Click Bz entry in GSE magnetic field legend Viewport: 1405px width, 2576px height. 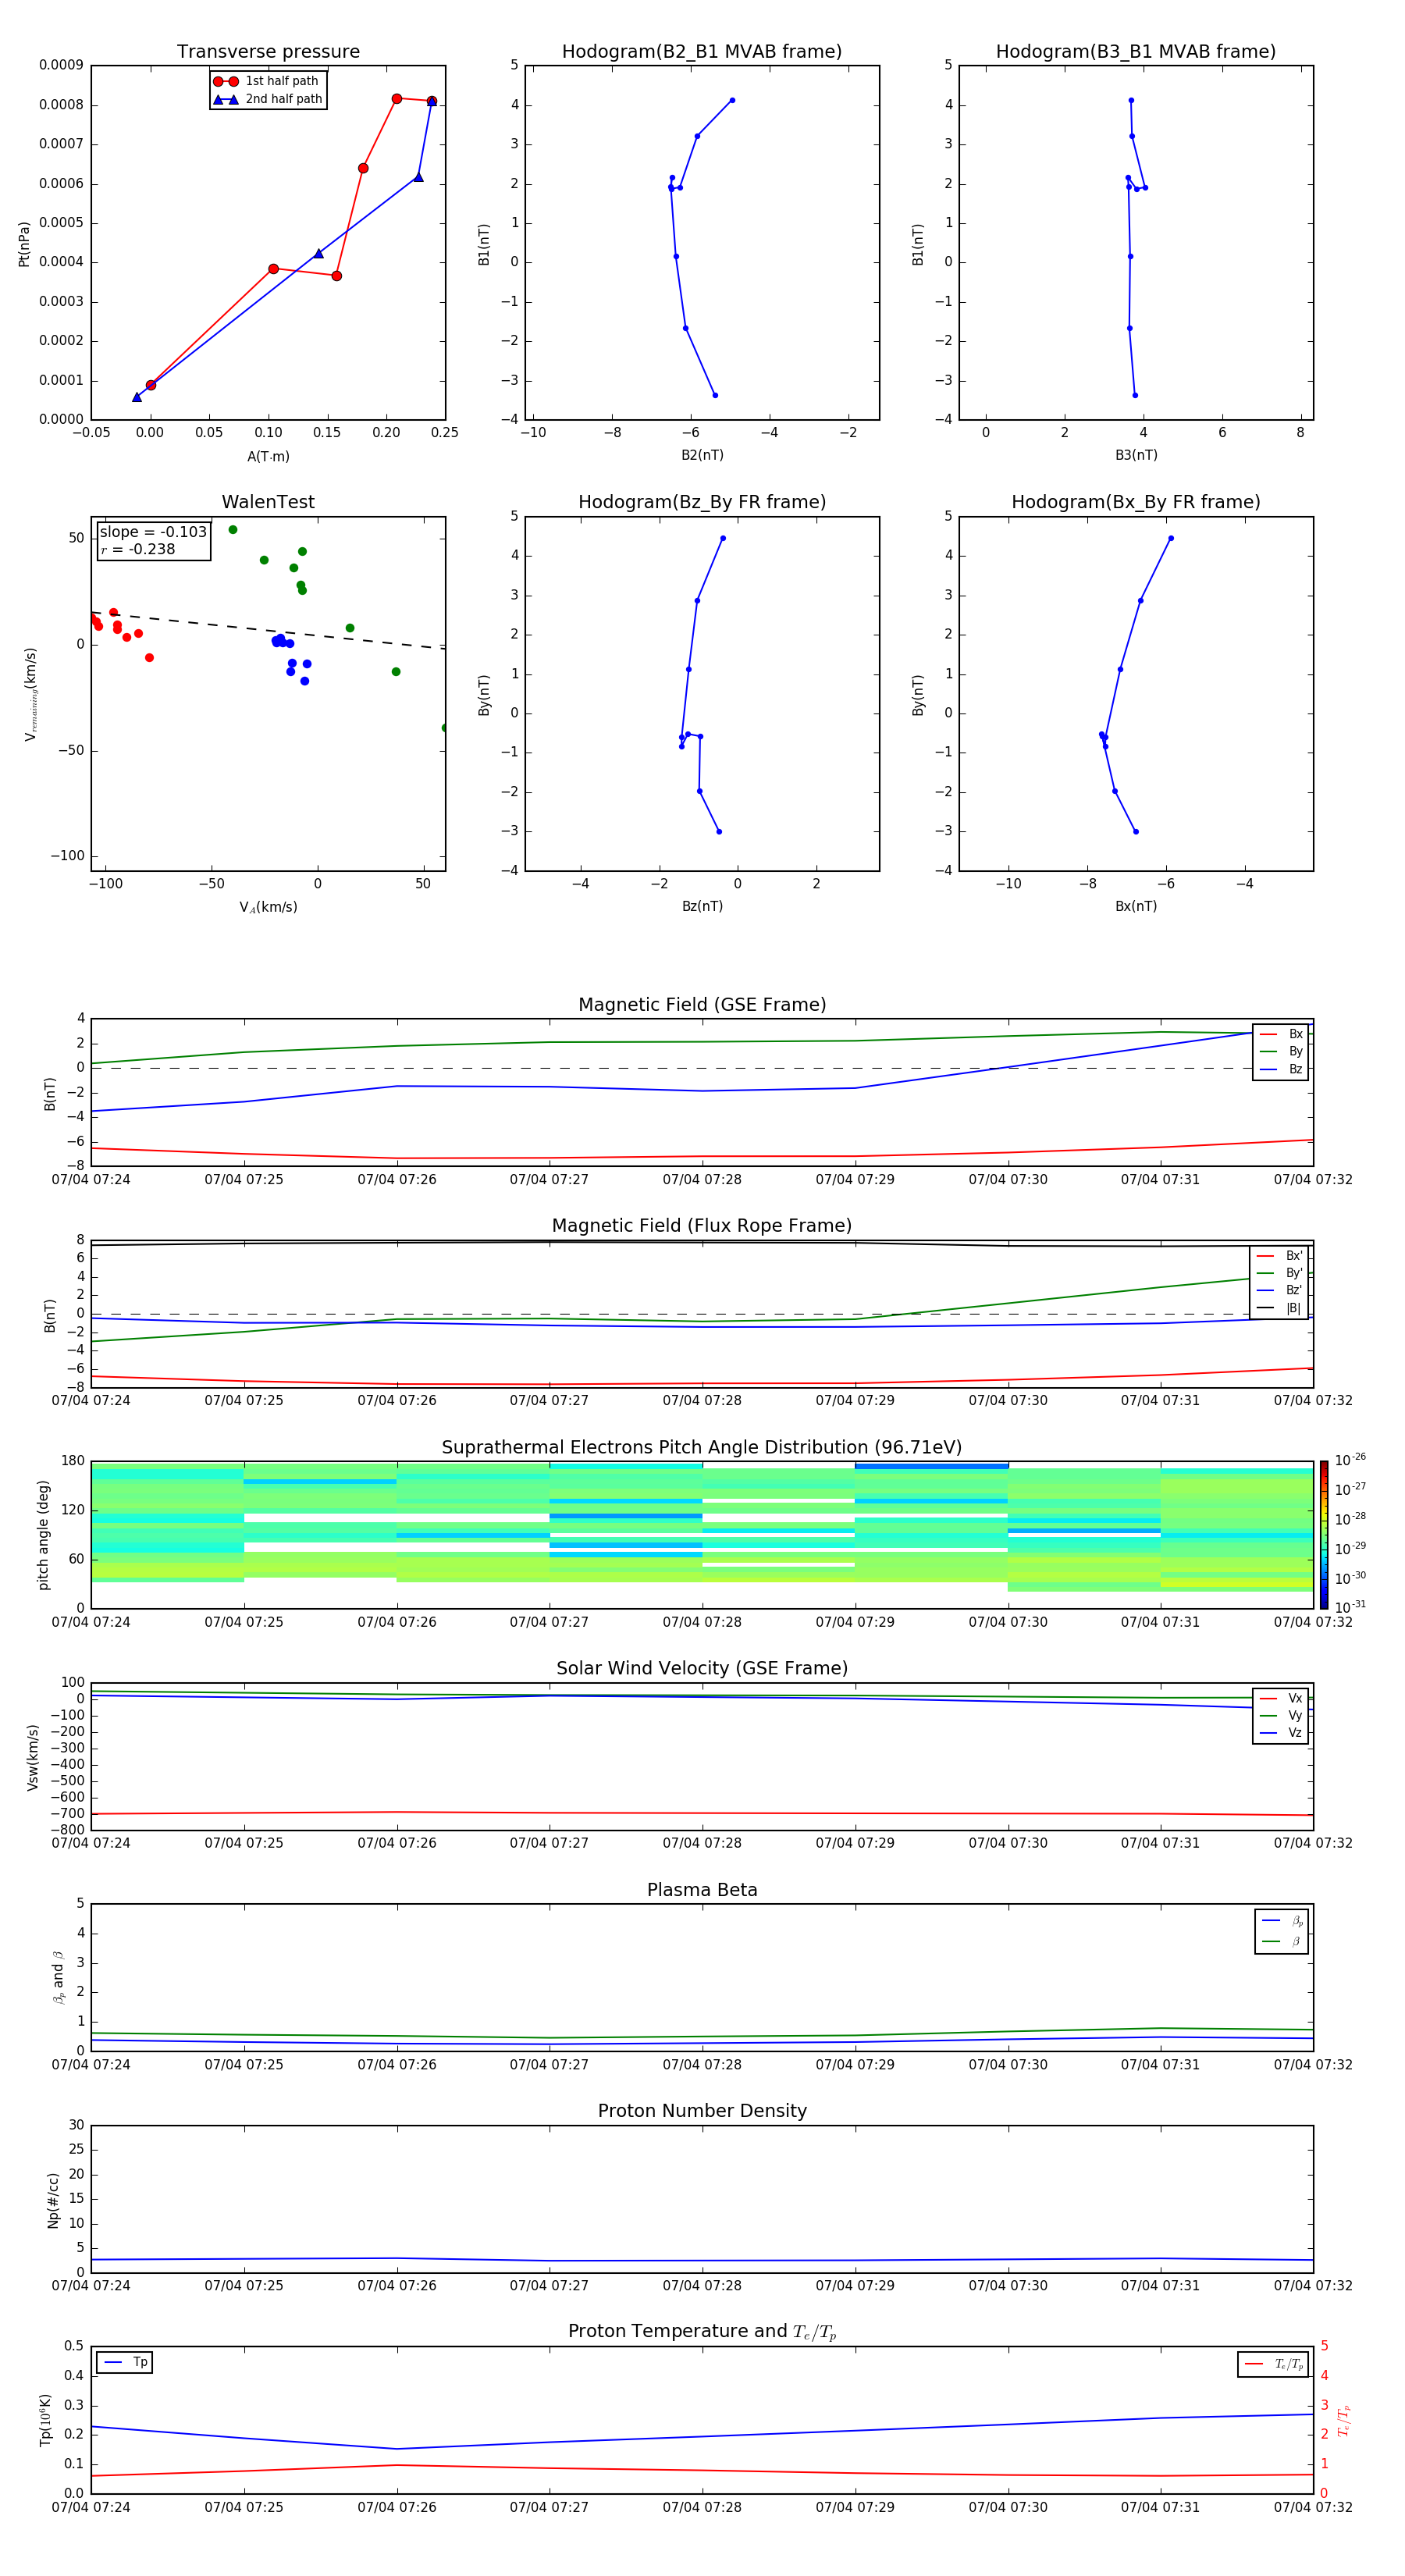1281,1069
